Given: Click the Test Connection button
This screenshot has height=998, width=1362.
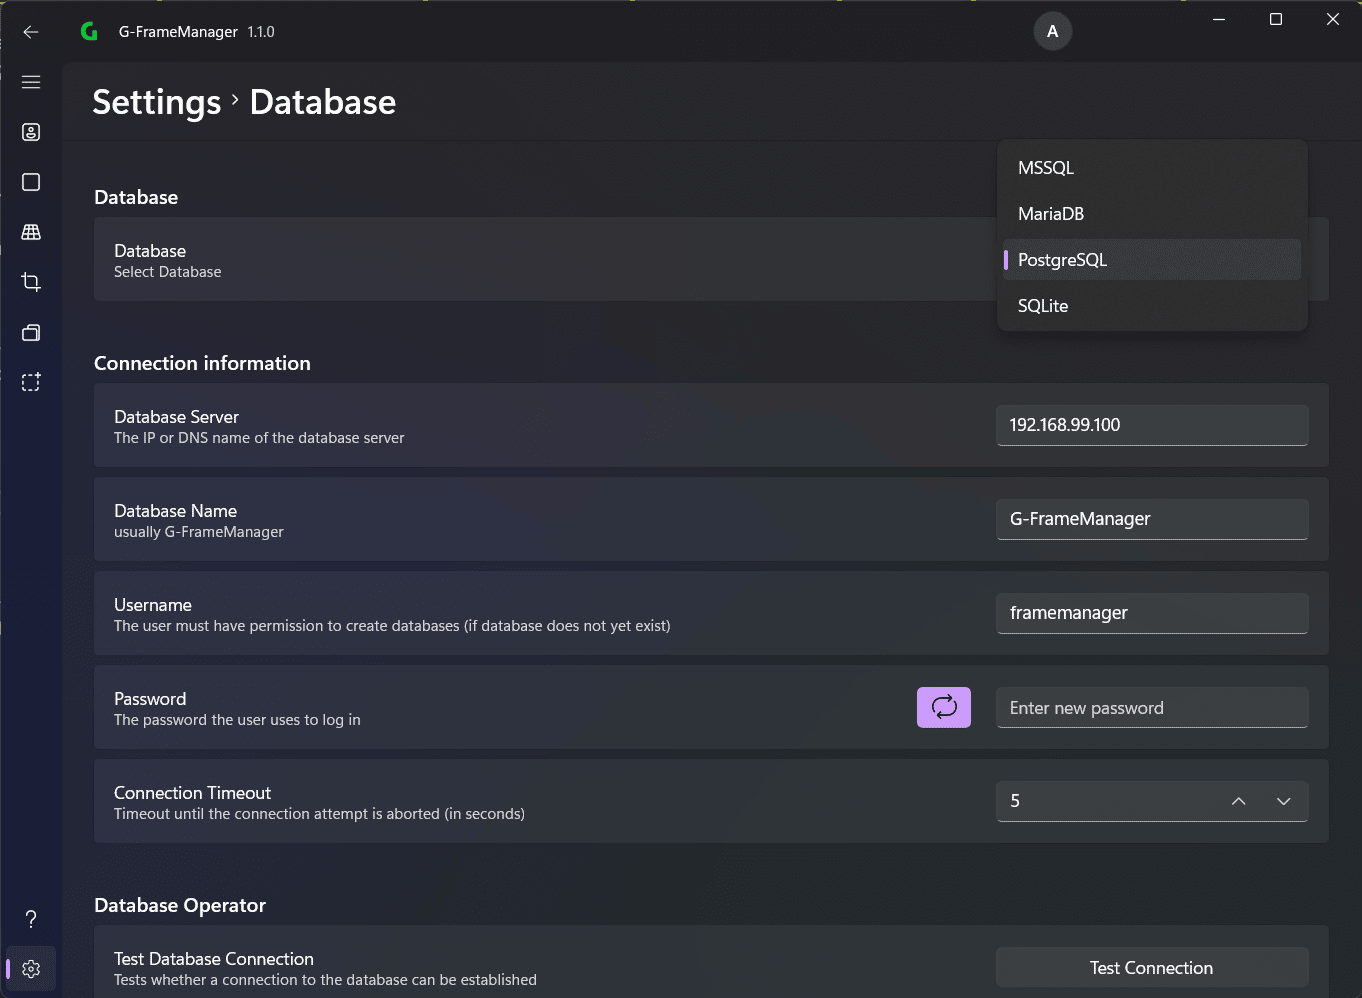Looking at the screenshot, I should (1152, 968).
